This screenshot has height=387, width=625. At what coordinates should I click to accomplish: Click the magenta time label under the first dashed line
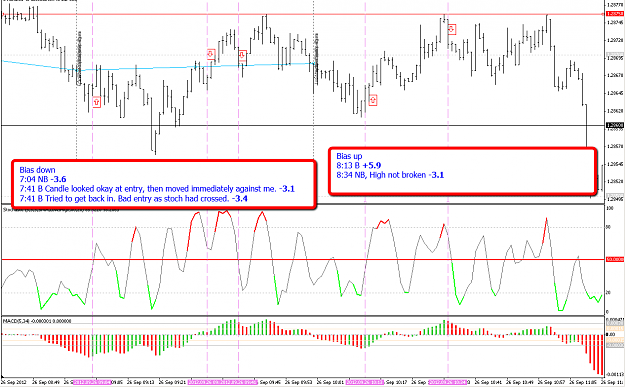click(x=92, y=382)
